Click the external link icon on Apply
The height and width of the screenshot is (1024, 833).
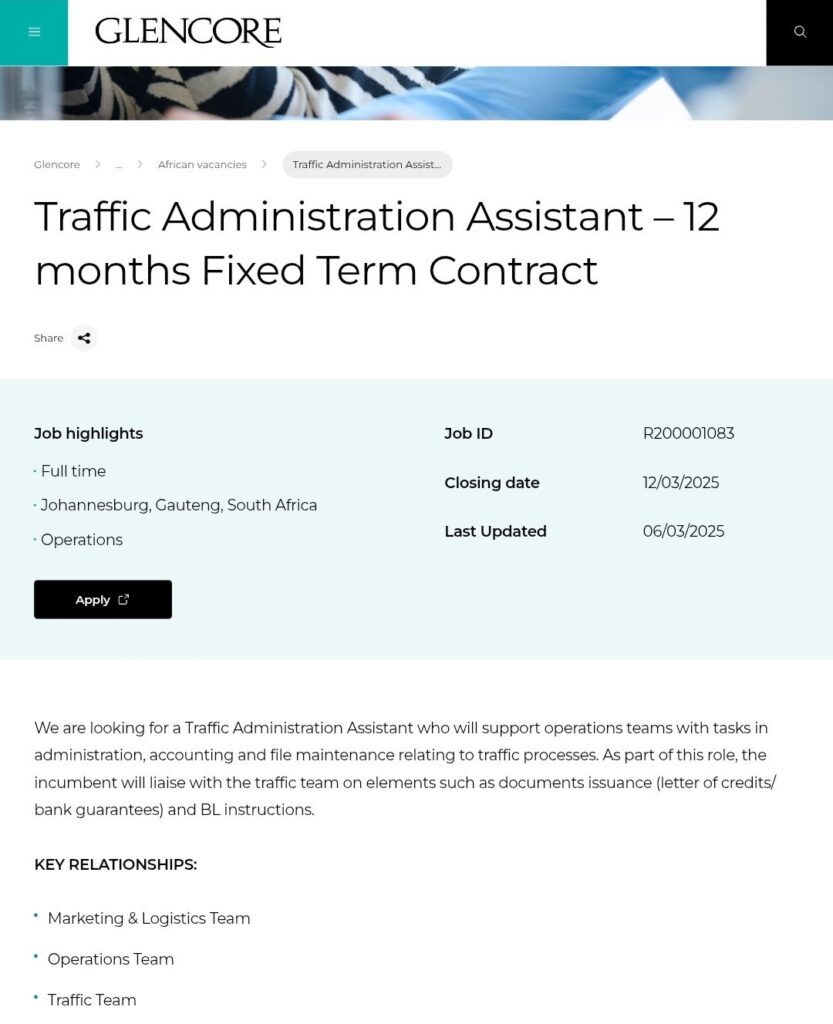[124, 600]
